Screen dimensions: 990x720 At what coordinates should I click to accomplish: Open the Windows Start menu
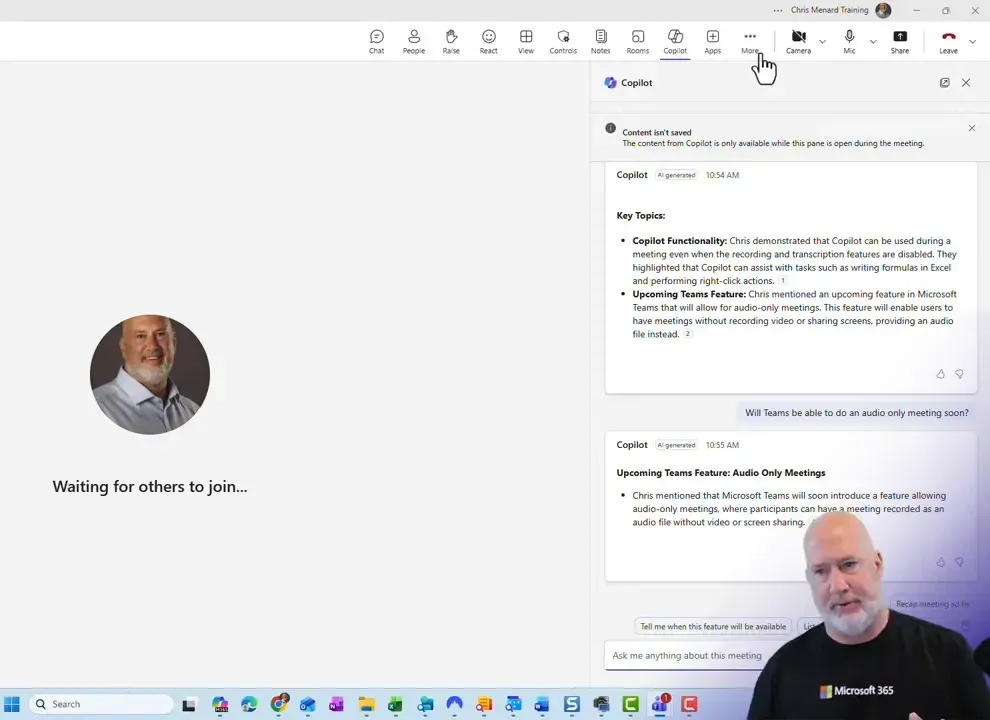(x=12, y=703)
